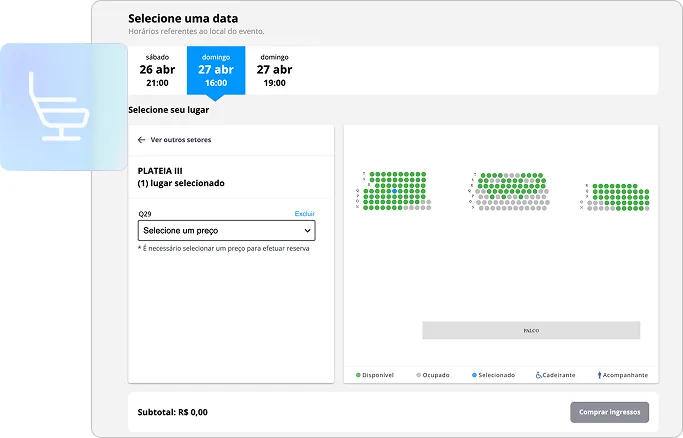Screen dimensions: 683x438
Task: Click the PLATEIA III section heading
Action: click(160, 171)
